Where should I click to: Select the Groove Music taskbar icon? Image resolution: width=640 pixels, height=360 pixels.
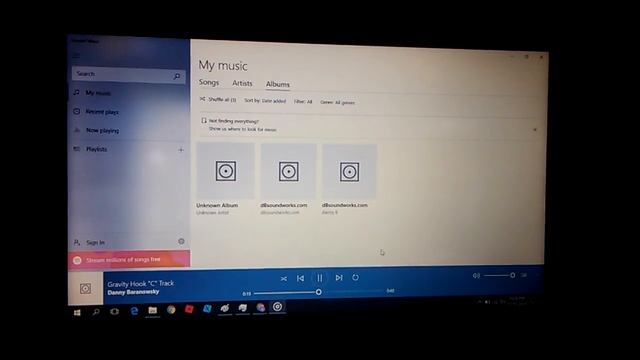point(278,307)
